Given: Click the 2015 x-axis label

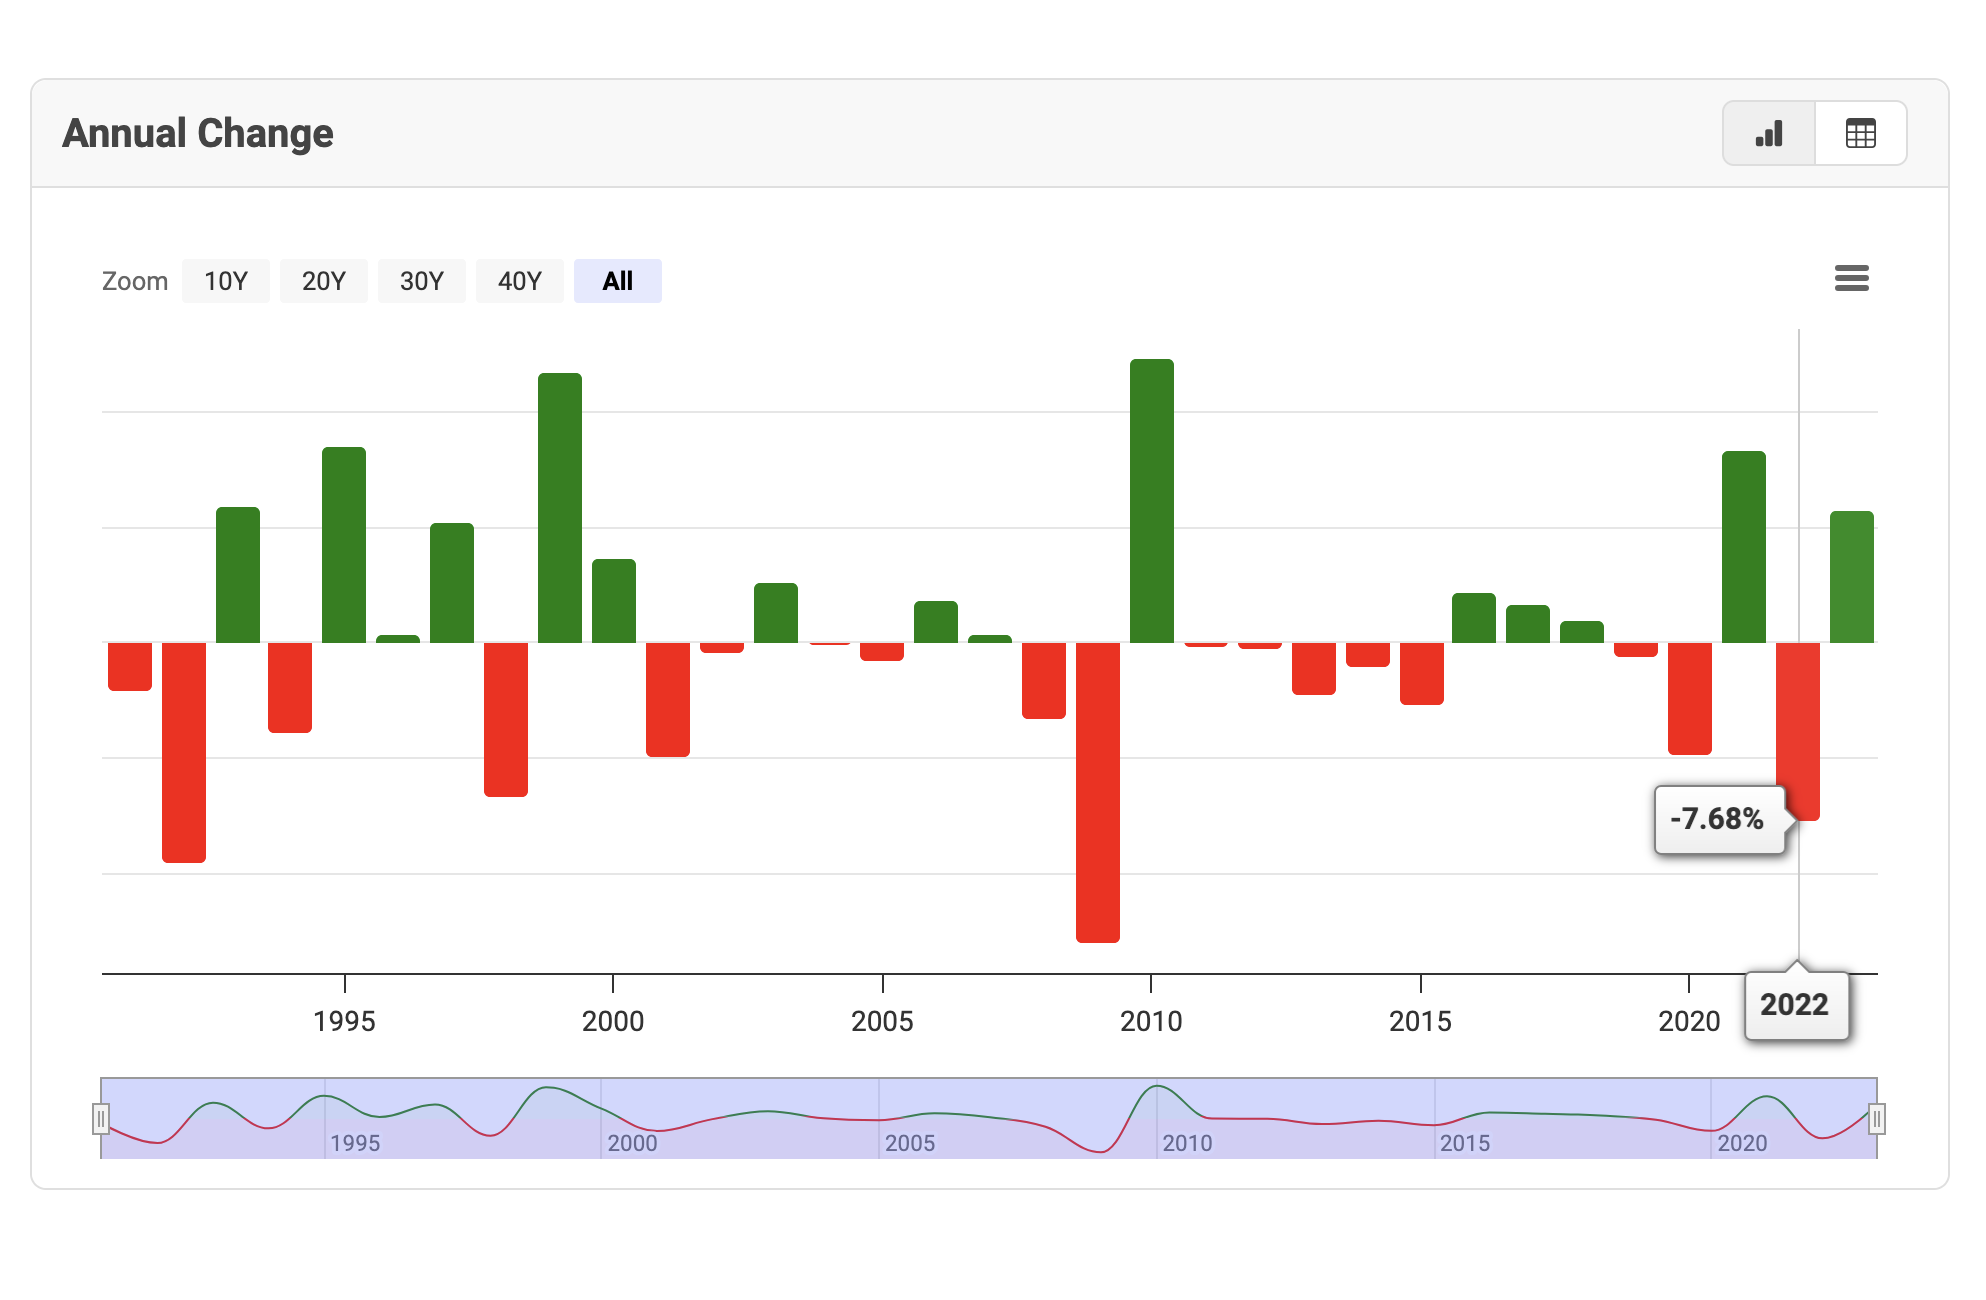Looking at the screenshot, I should pyautogui.click(x=1420, y=1021).
